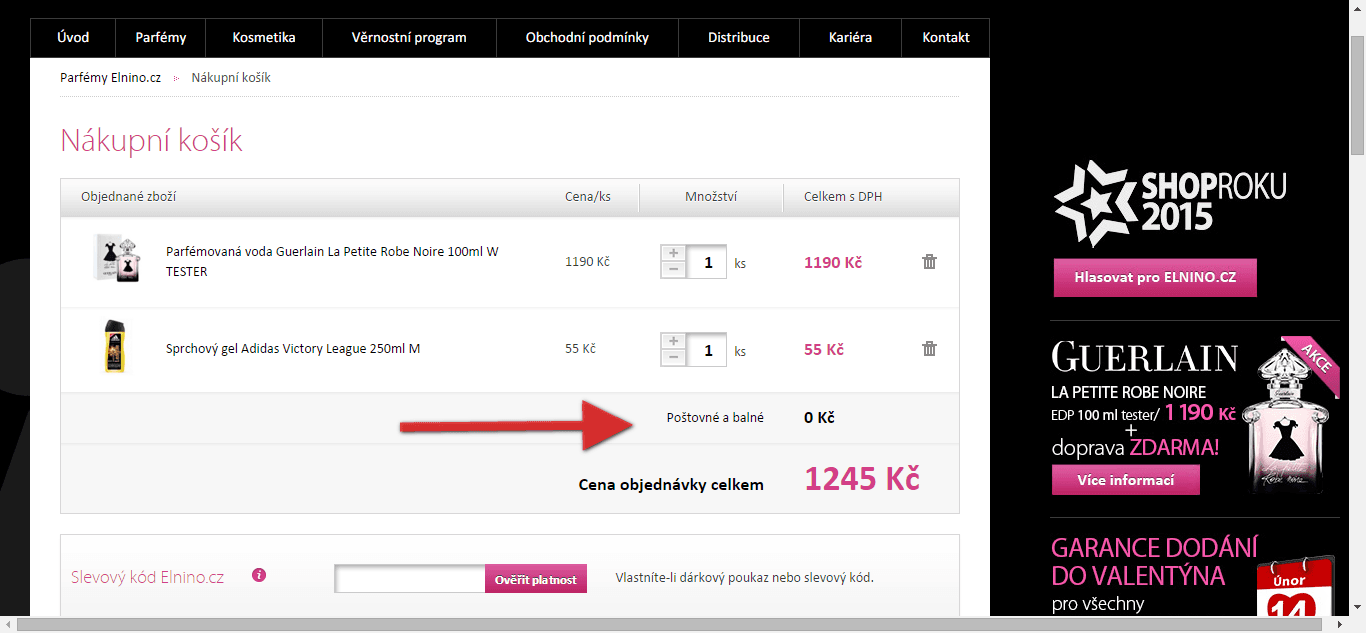Viewport: 1366px width, 633px height.
Task: Click Poštovné a balné label
Action: pos(715,418)
